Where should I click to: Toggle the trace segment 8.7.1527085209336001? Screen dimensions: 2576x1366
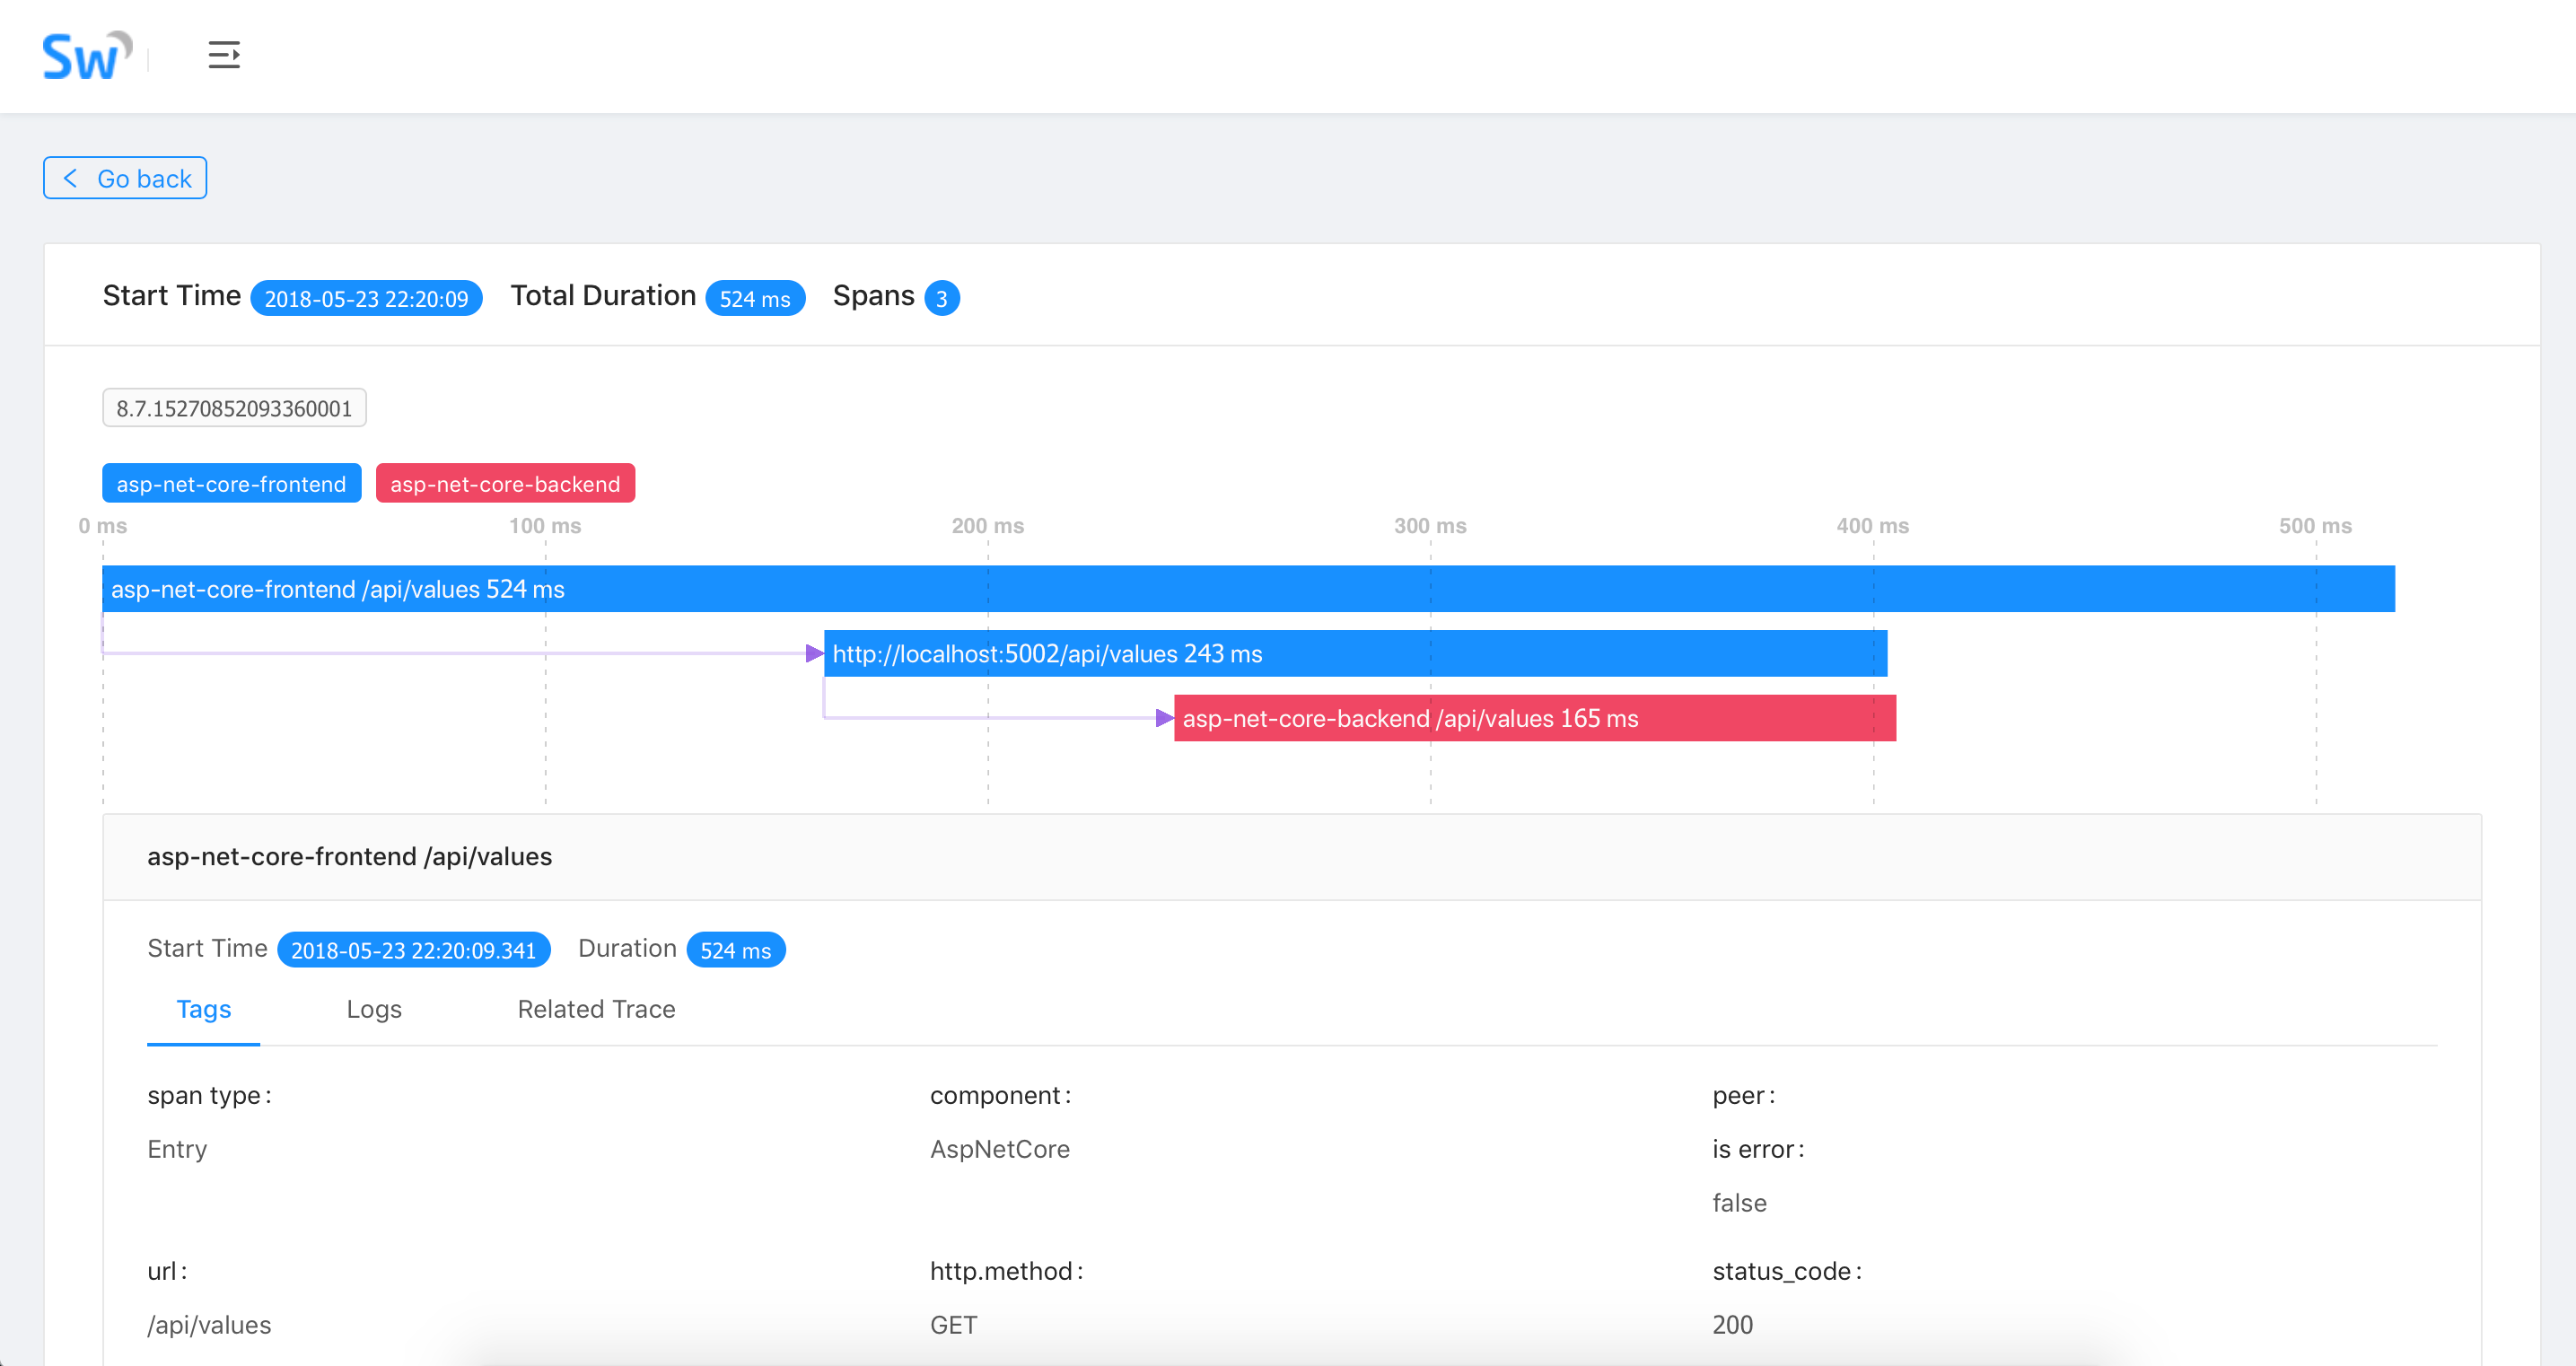234,407
